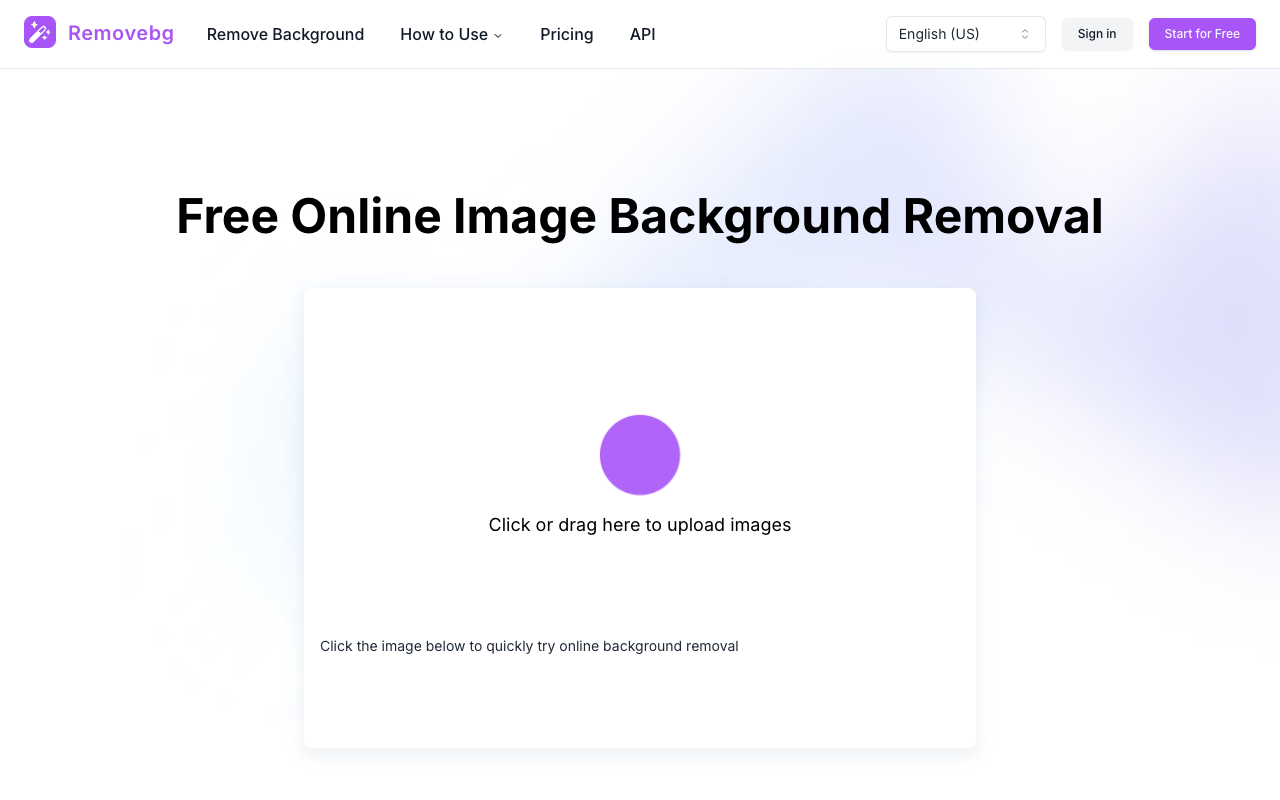Open the API menu item

coord(643,34)
